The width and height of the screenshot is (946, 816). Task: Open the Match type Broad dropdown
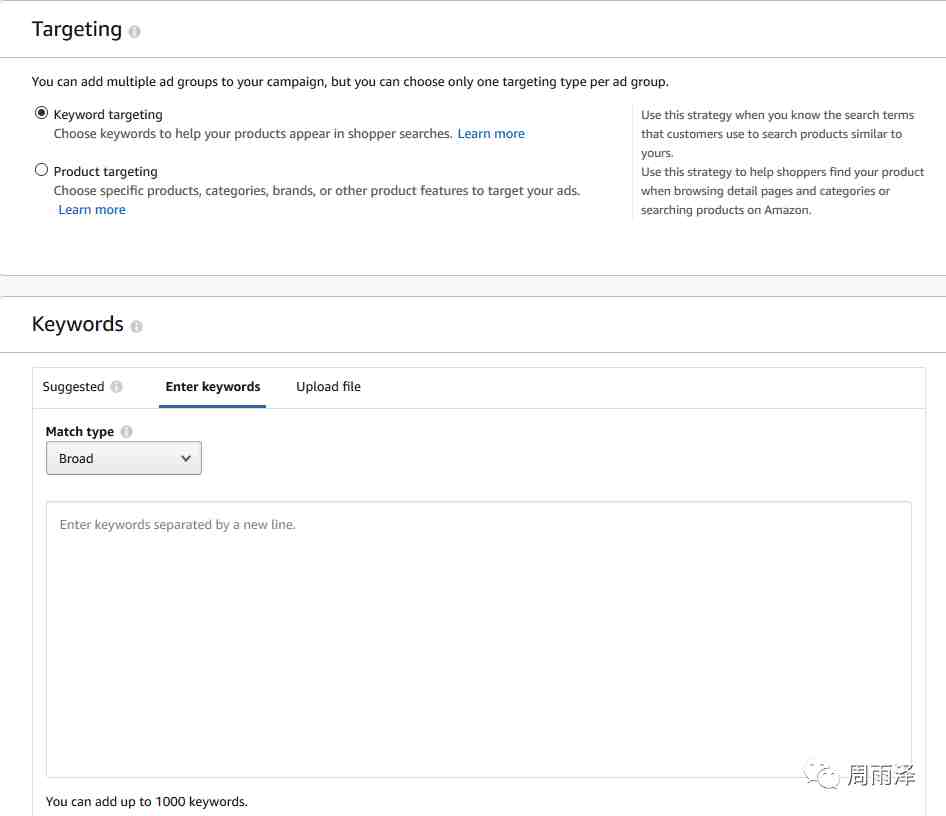(124, 458)
